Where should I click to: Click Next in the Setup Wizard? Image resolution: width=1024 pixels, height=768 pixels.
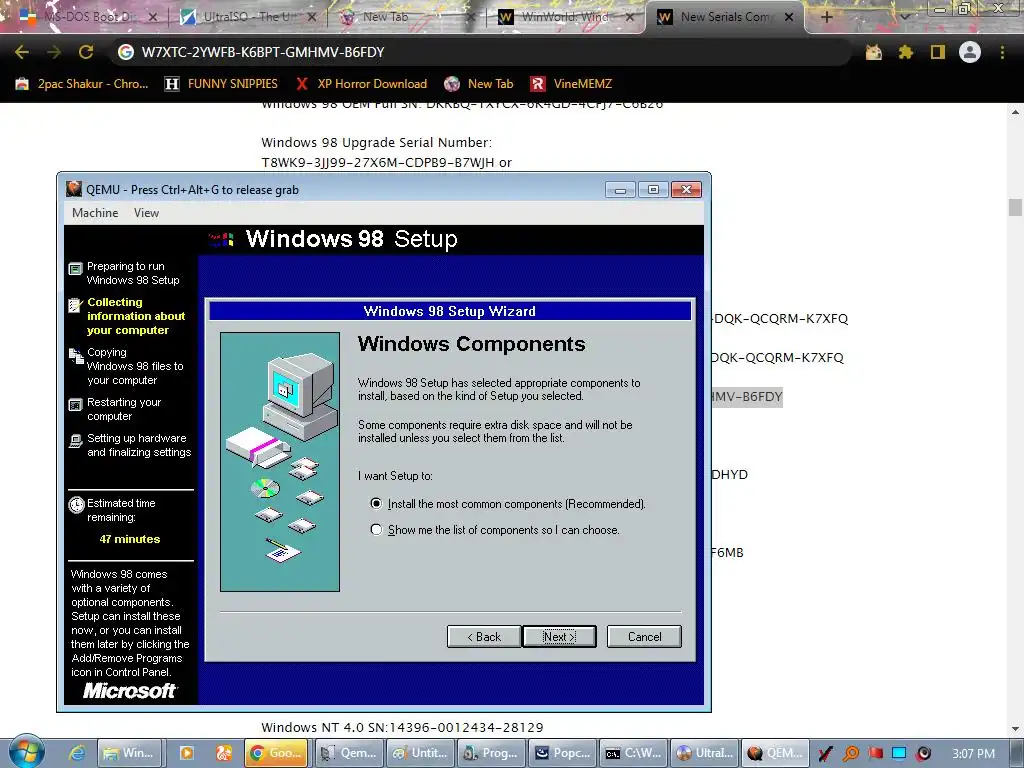[559, 637]
